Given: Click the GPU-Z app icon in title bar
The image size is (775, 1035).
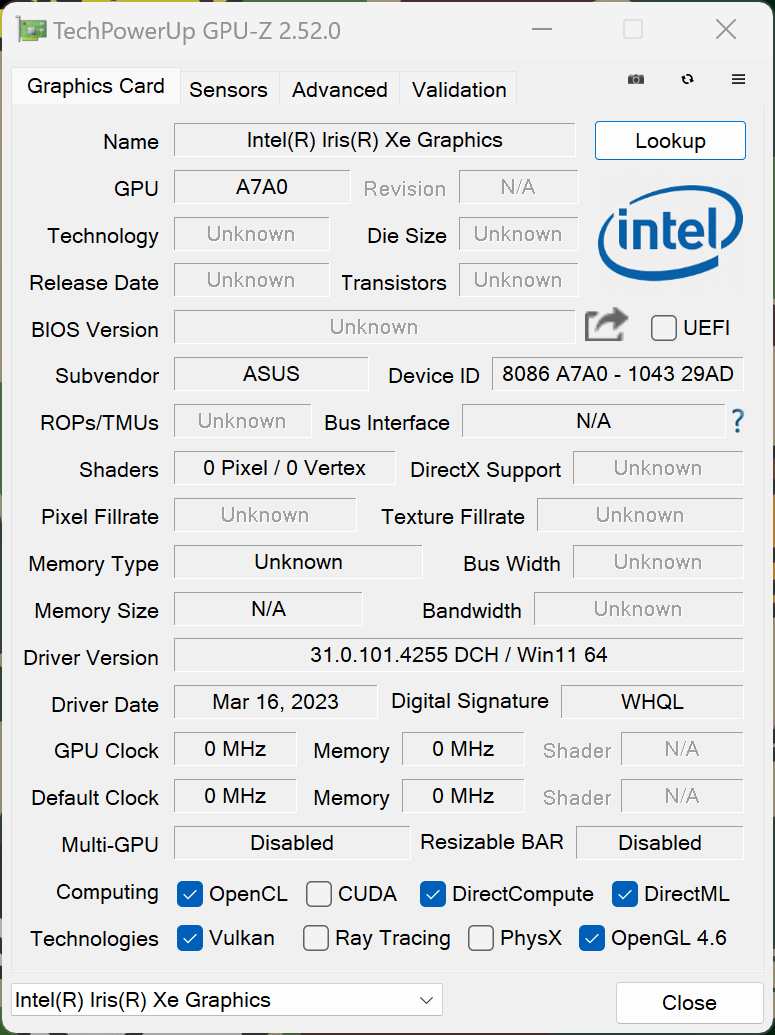Looking at the screenshot, I should (x=32, y=30).
